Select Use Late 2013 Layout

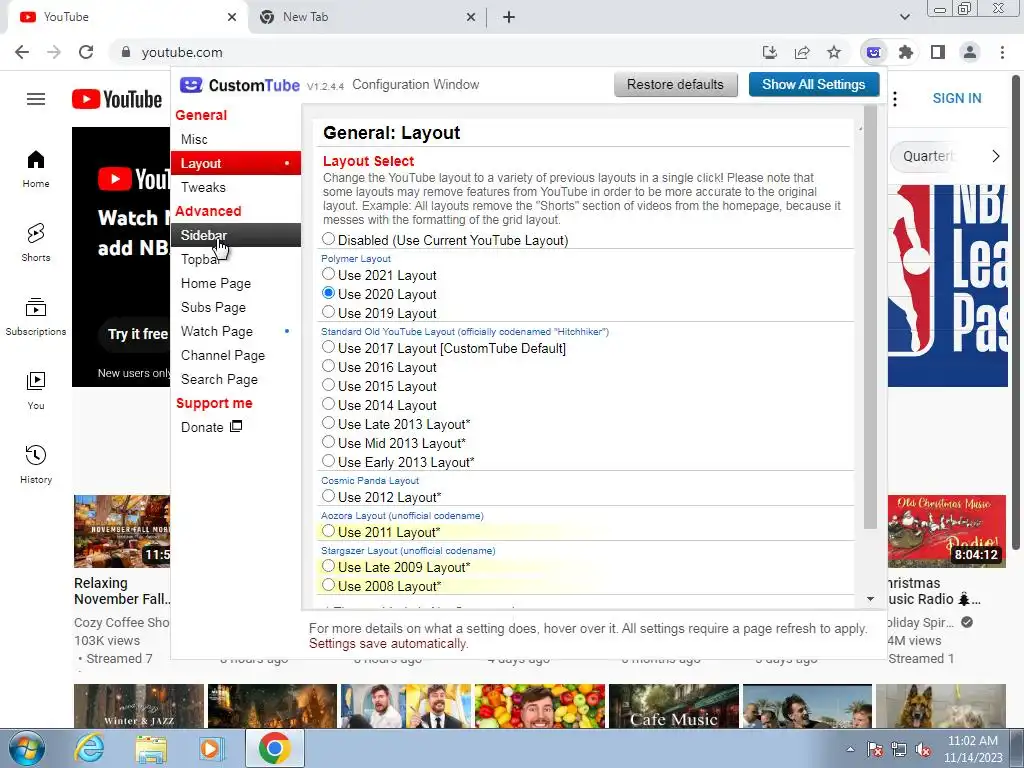pos(328,423)
